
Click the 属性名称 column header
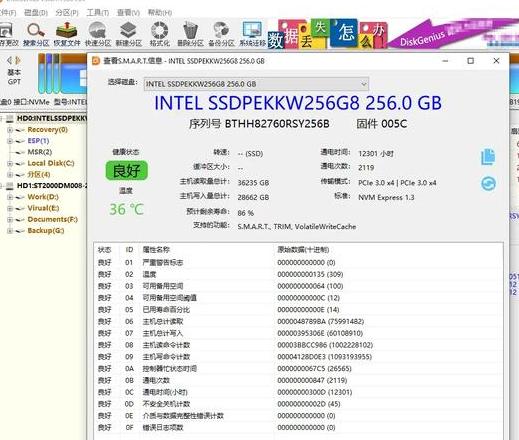(x=156, y=250)
